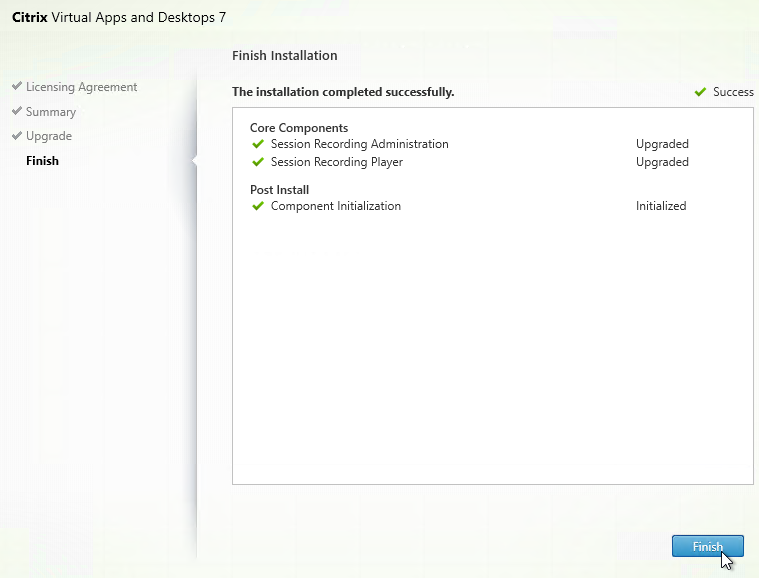Click the checkmark beside Licensing Agreement
This screenshot has height=578, width=759.
click(17, 86)
